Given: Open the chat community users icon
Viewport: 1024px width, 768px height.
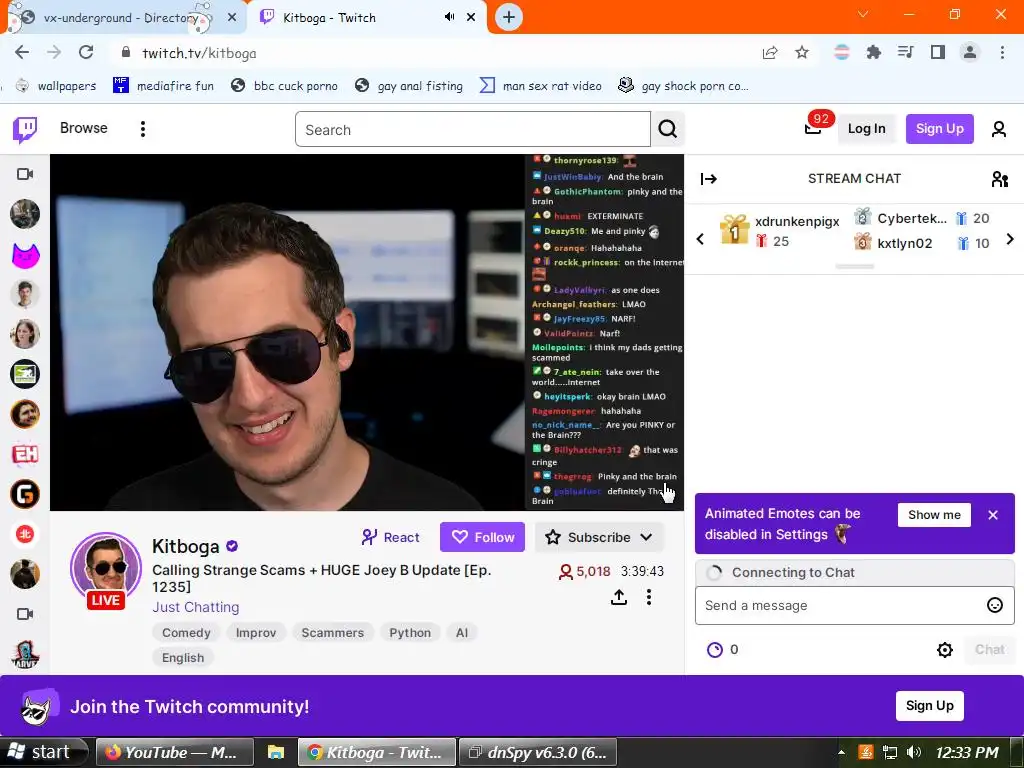Looking at the screenshot, I should pos(999,179).
